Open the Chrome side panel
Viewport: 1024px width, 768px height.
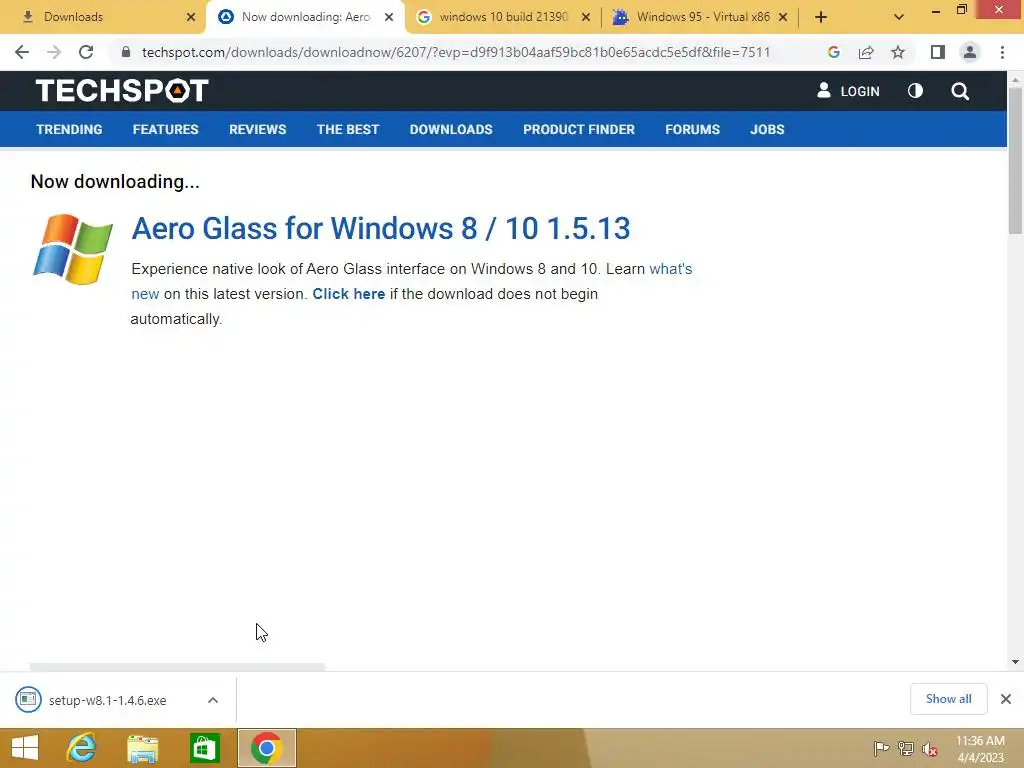coord(938,52)
